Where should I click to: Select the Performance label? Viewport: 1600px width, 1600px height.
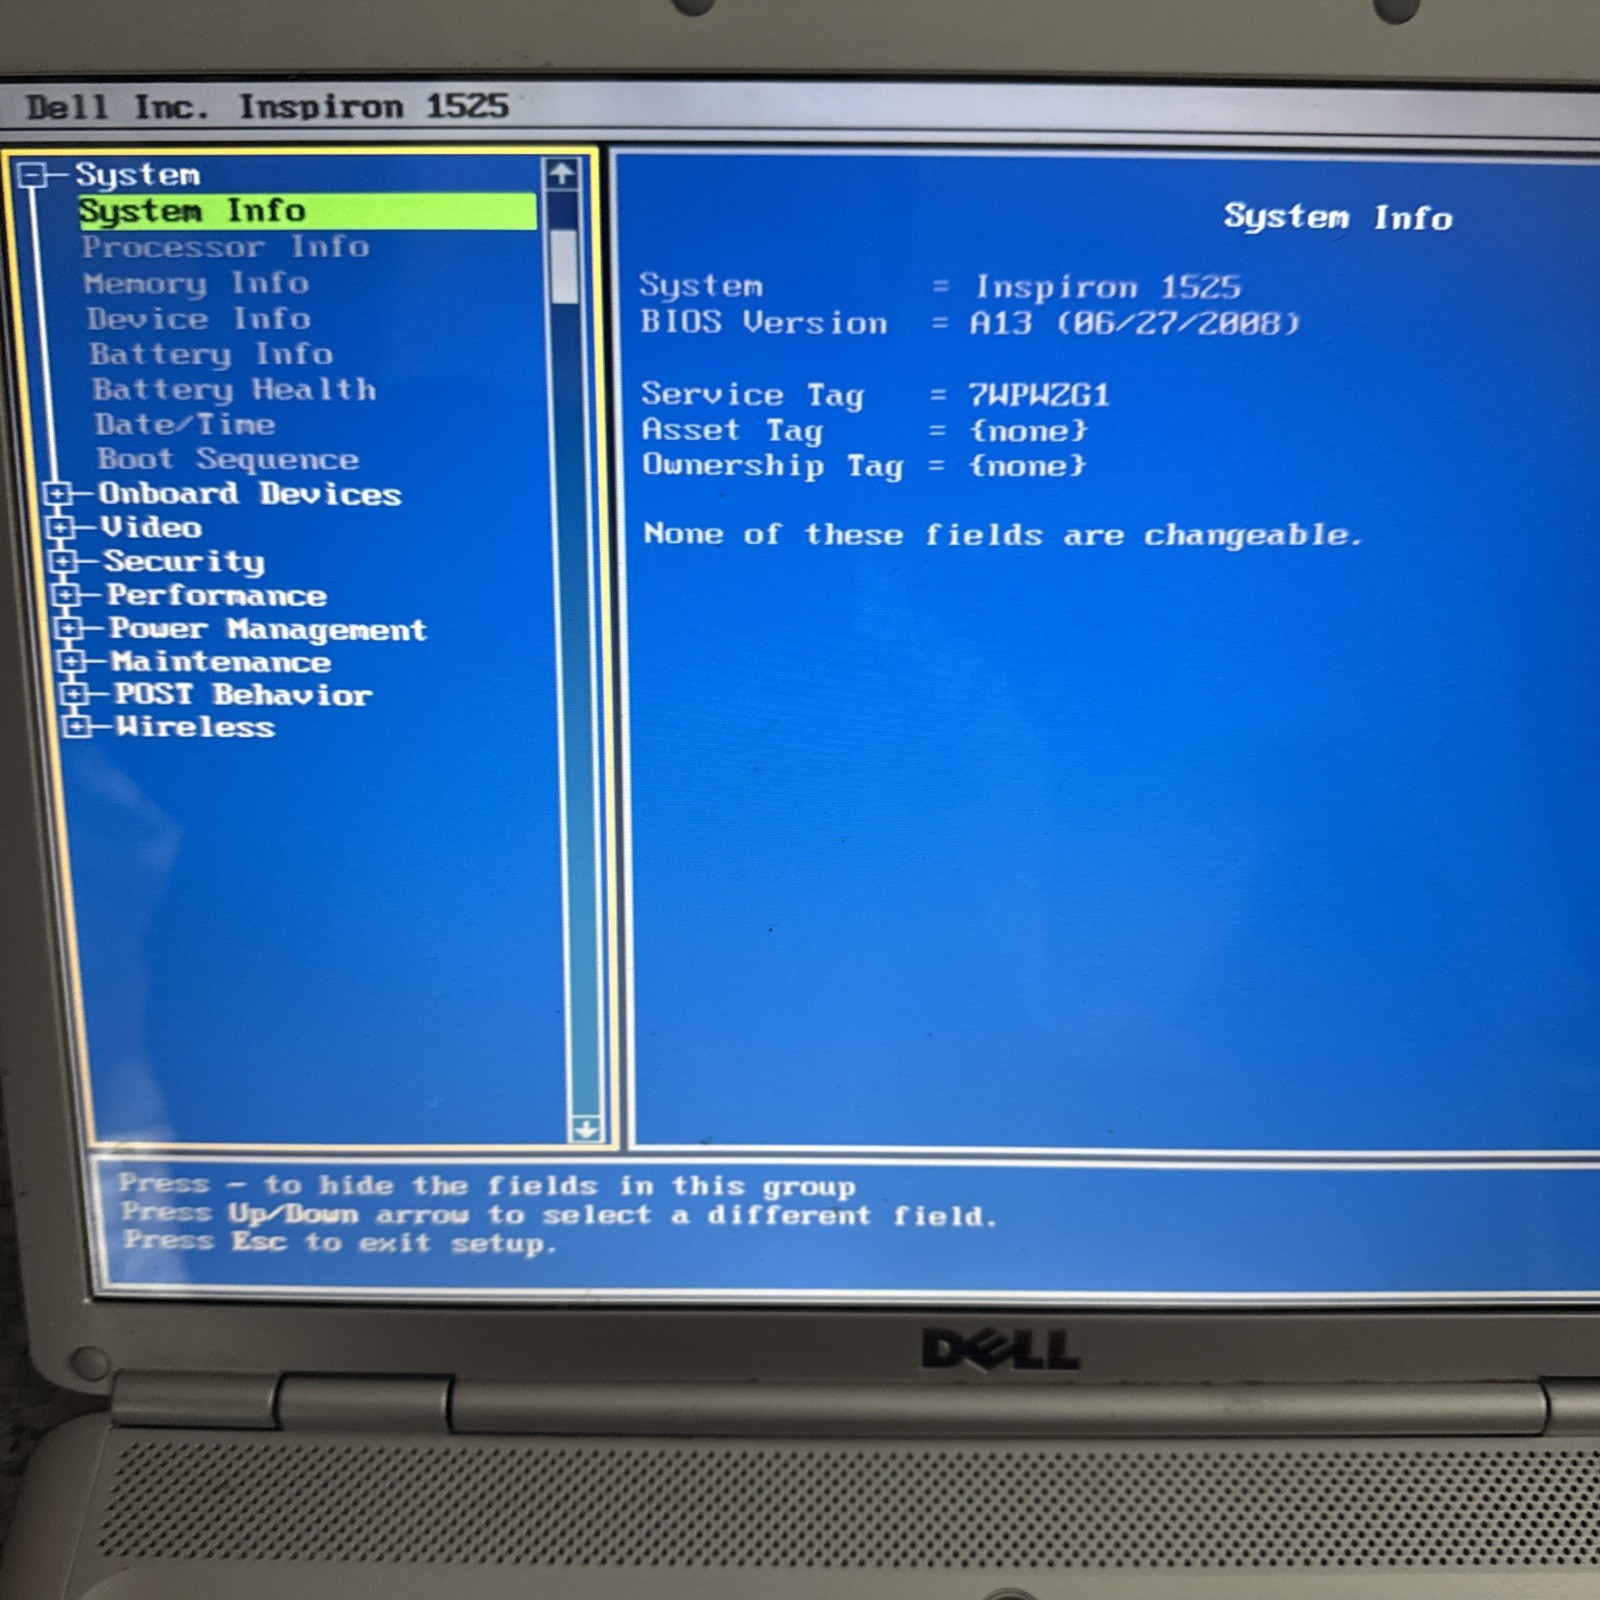click(217, 595)
